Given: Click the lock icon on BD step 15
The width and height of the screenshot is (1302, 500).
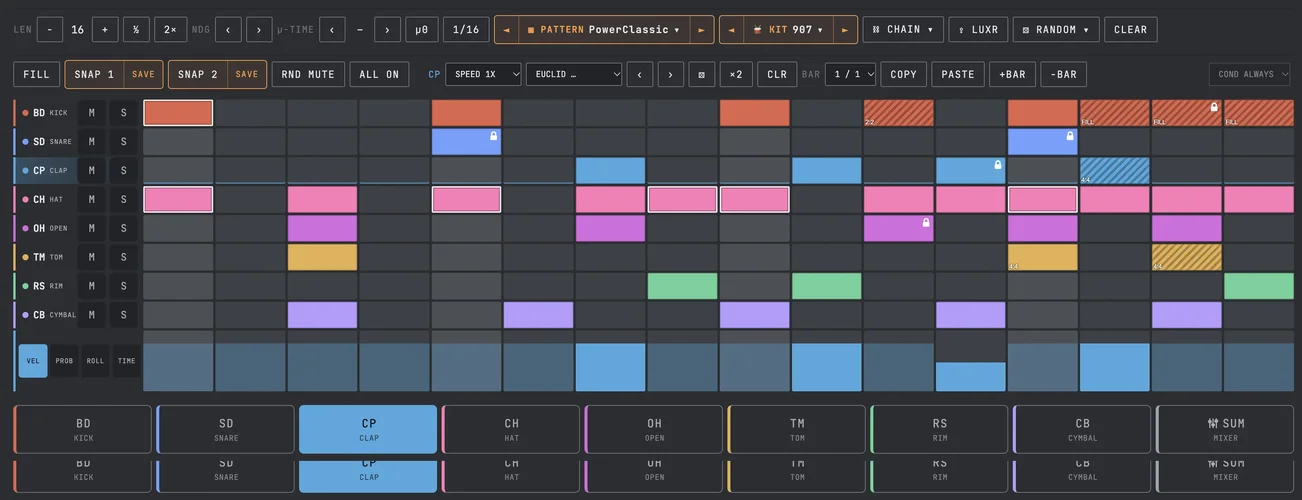Looking at the screenshot, I should tap(1213, 106).
